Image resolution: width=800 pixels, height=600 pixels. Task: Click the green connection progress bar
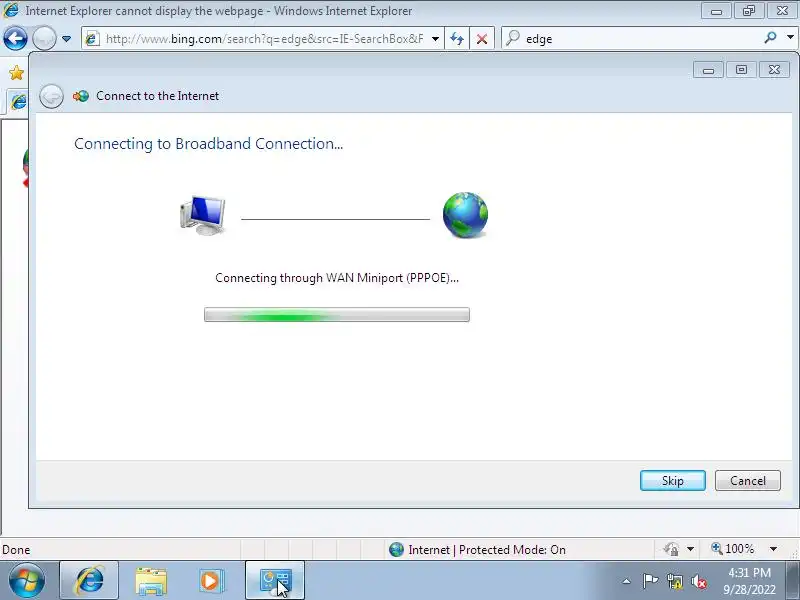click(x=337, y=315)
